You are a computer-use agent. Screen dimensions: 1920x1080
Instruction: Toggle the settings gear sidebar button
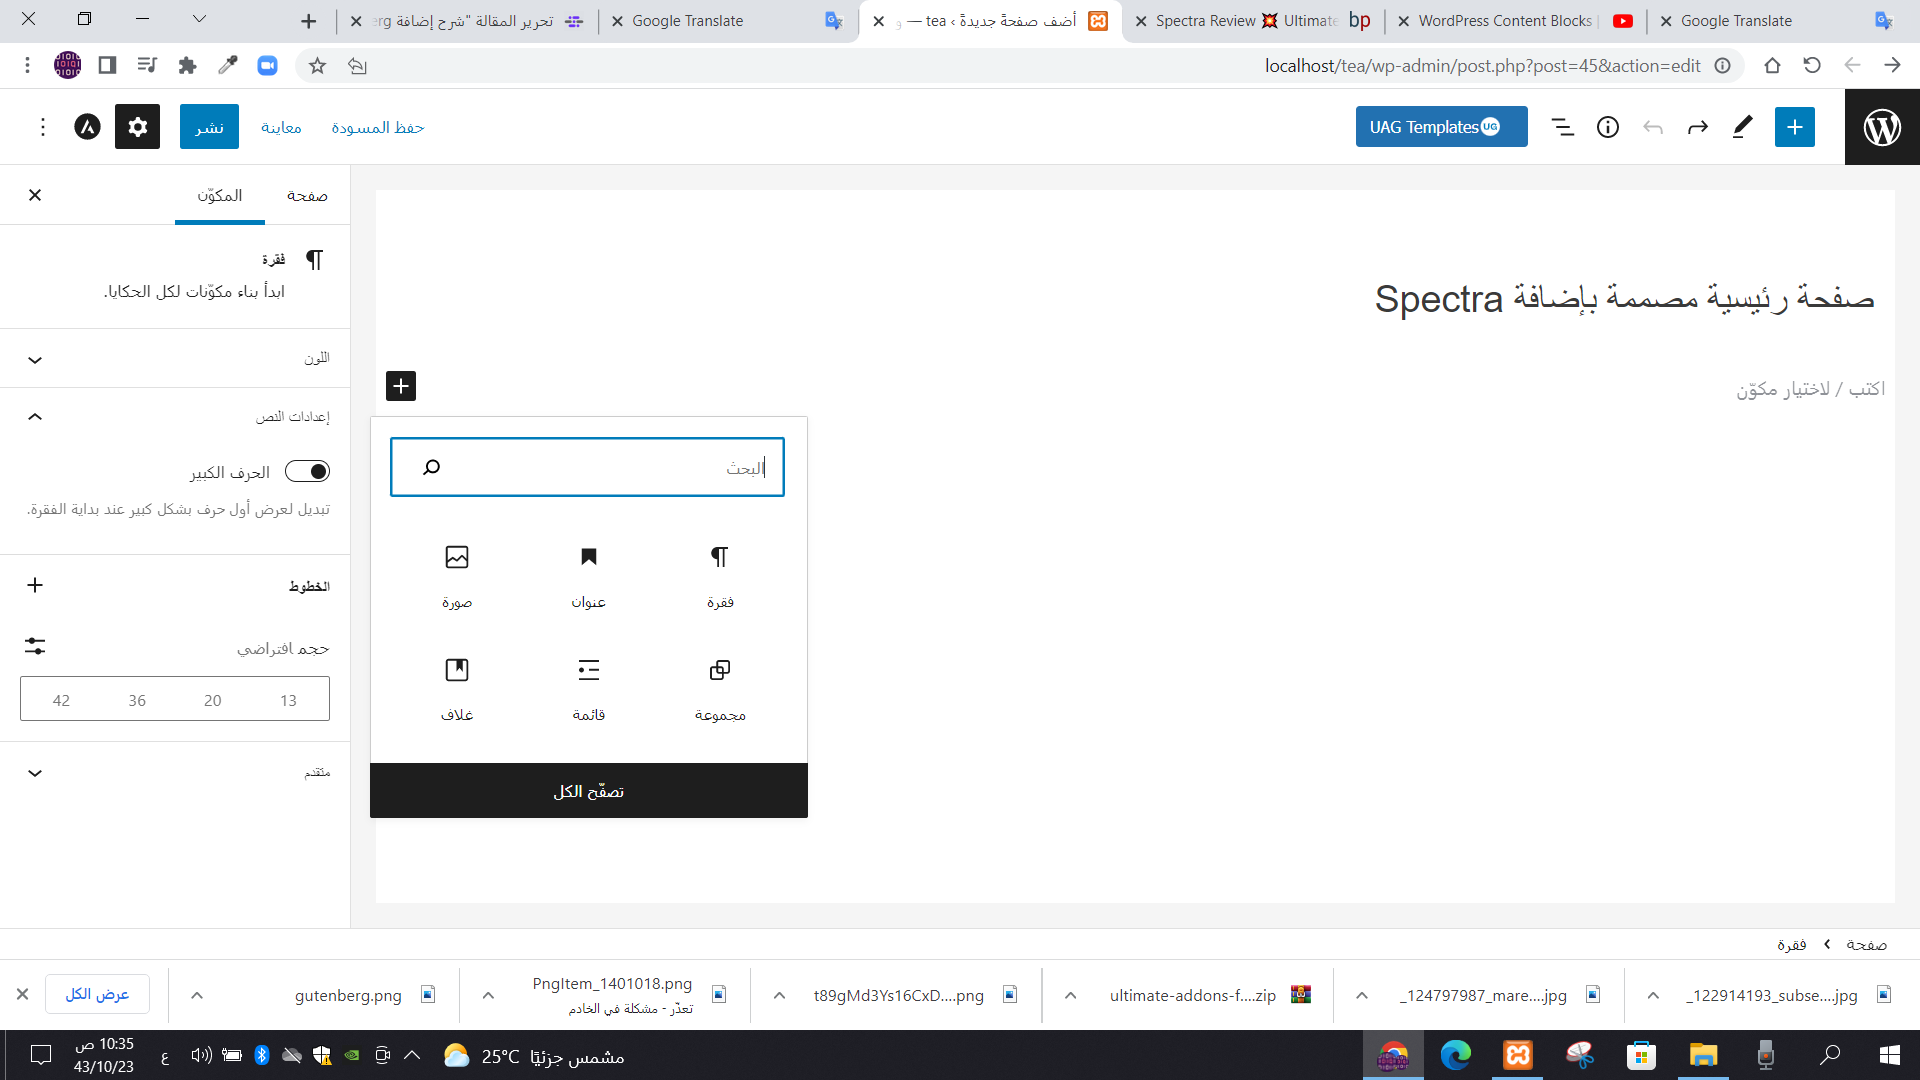pos(137,127)
